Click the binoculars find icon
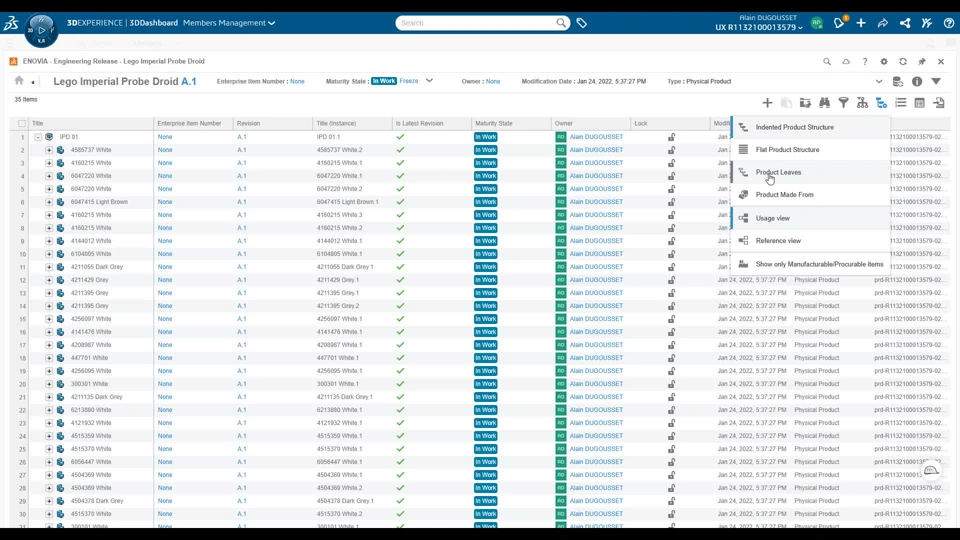 coord(824,103)
